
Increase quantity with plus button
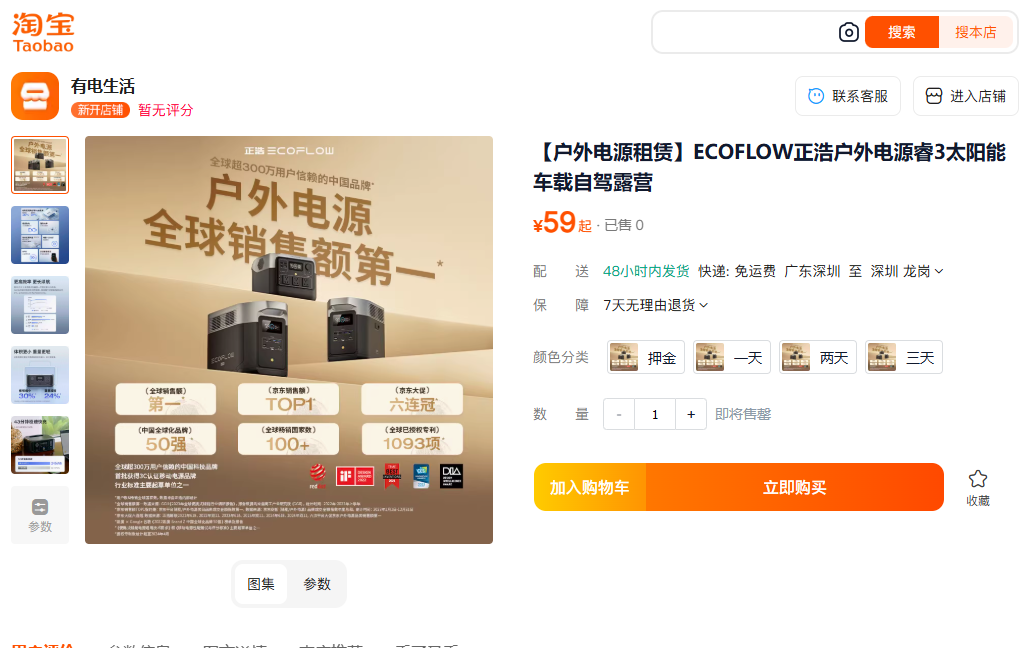690,414
